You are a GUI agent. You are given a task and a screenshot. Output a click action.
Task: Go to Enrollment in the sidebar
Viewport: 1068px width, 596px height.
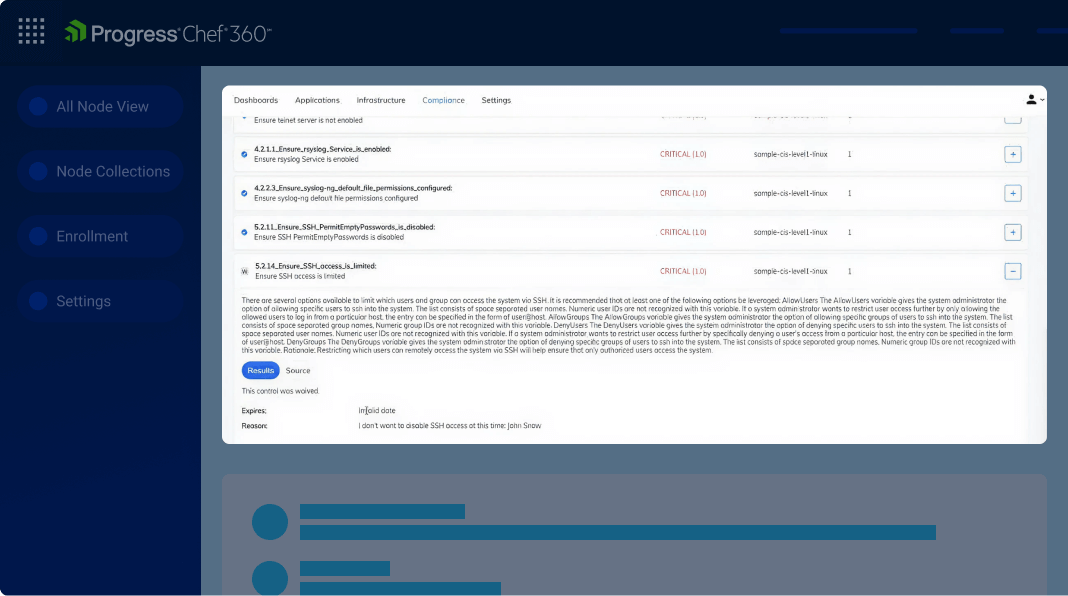(92, 237)
